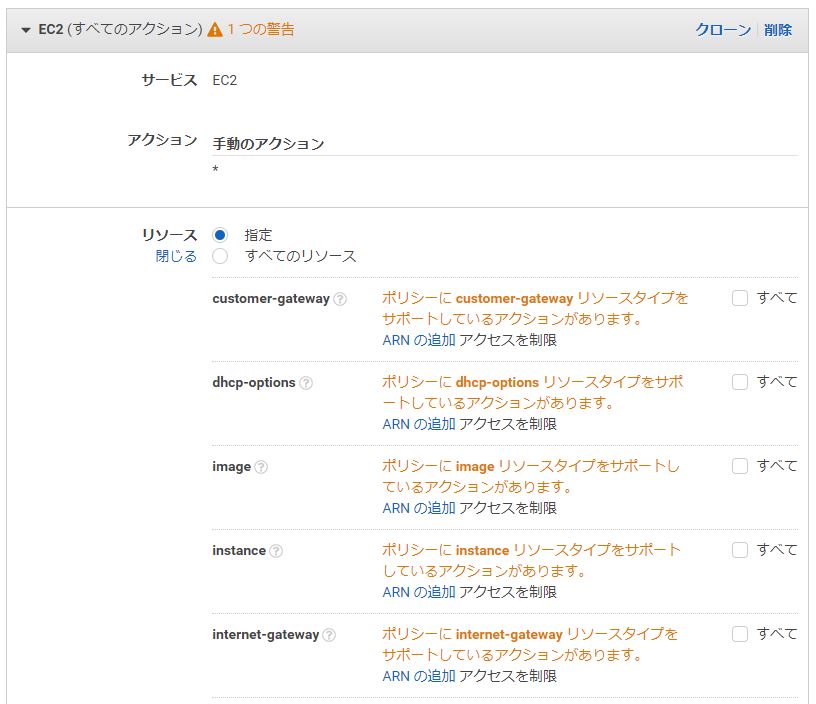Click ARN の追加 for instance
The image size is (816, 704).
[419, 592]
